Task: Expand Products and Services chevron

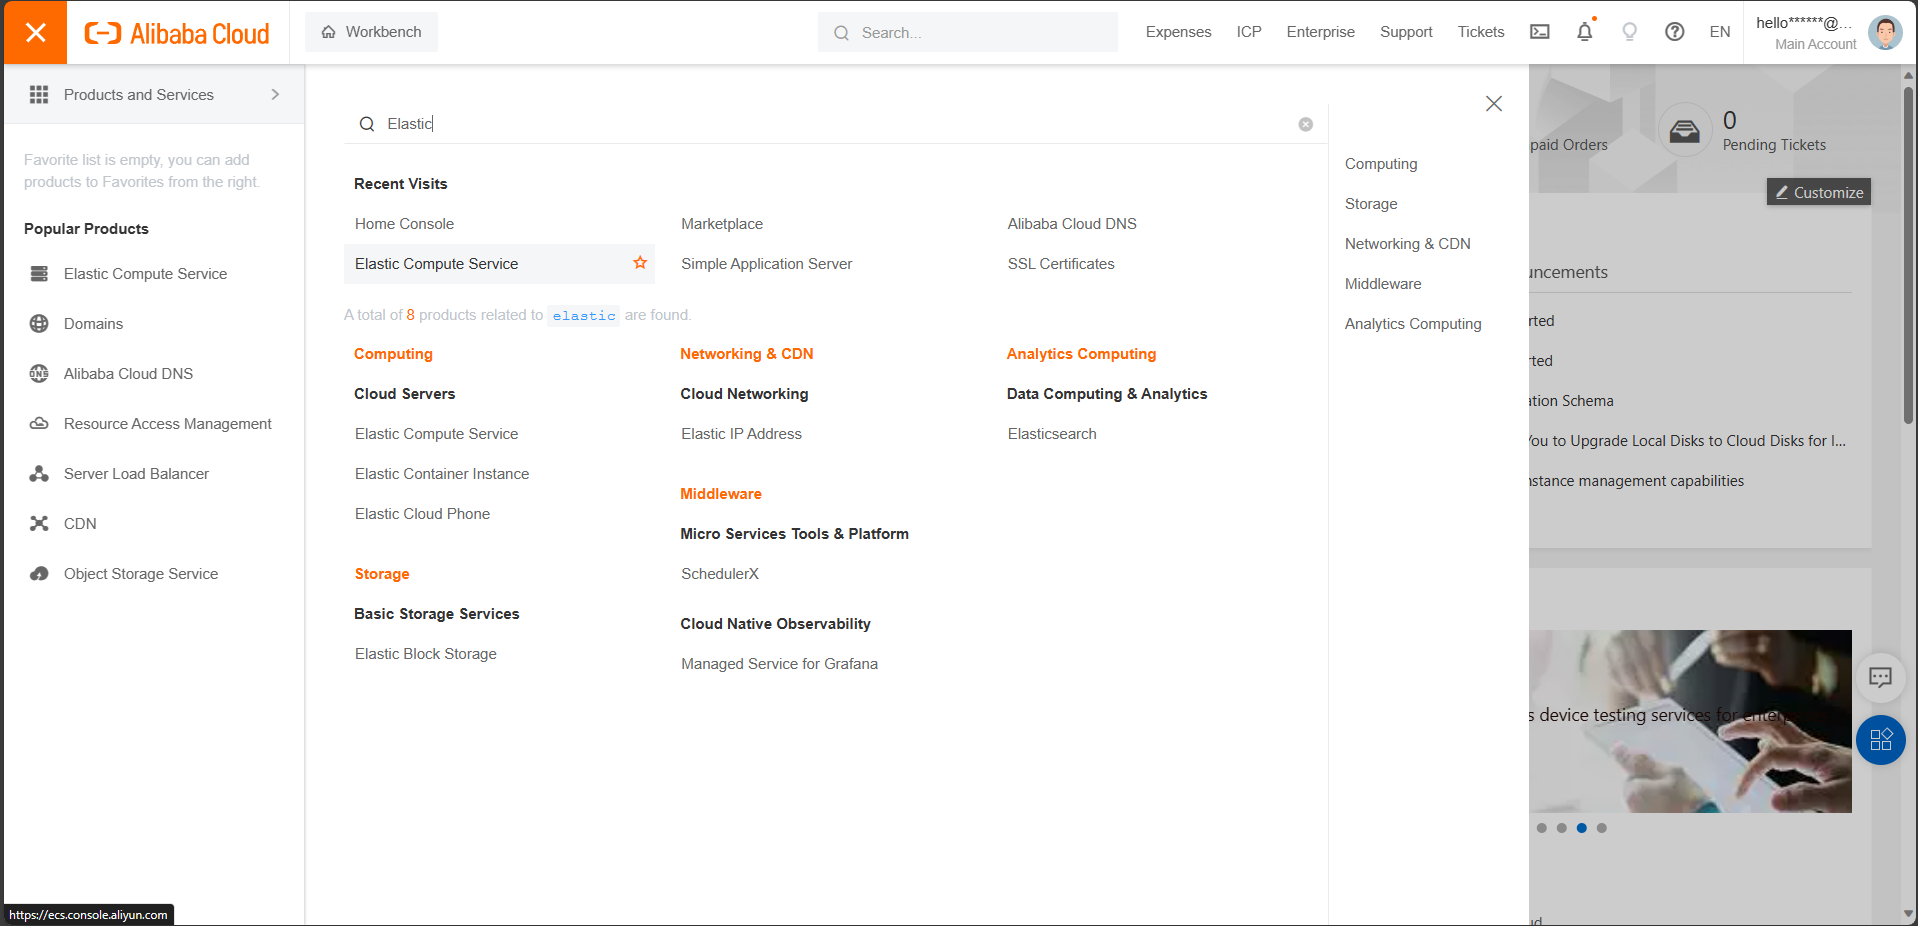Action: coord(275,94)
